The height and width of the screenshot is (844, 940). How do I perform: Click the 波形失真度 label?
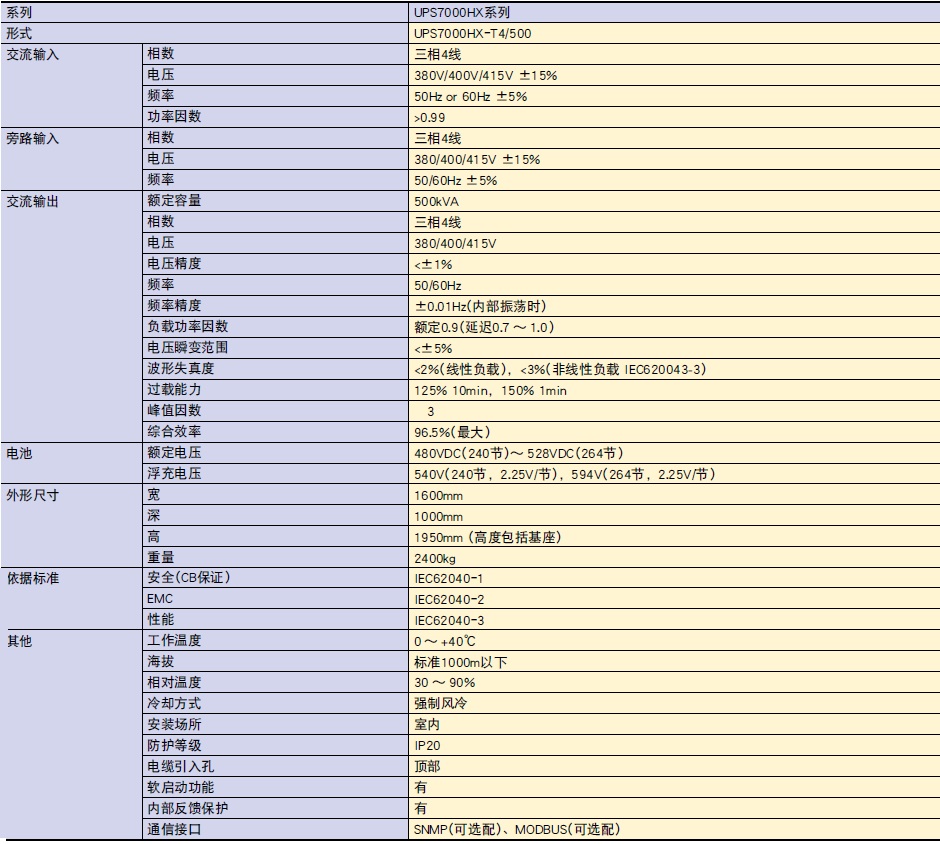click(180, 368)
